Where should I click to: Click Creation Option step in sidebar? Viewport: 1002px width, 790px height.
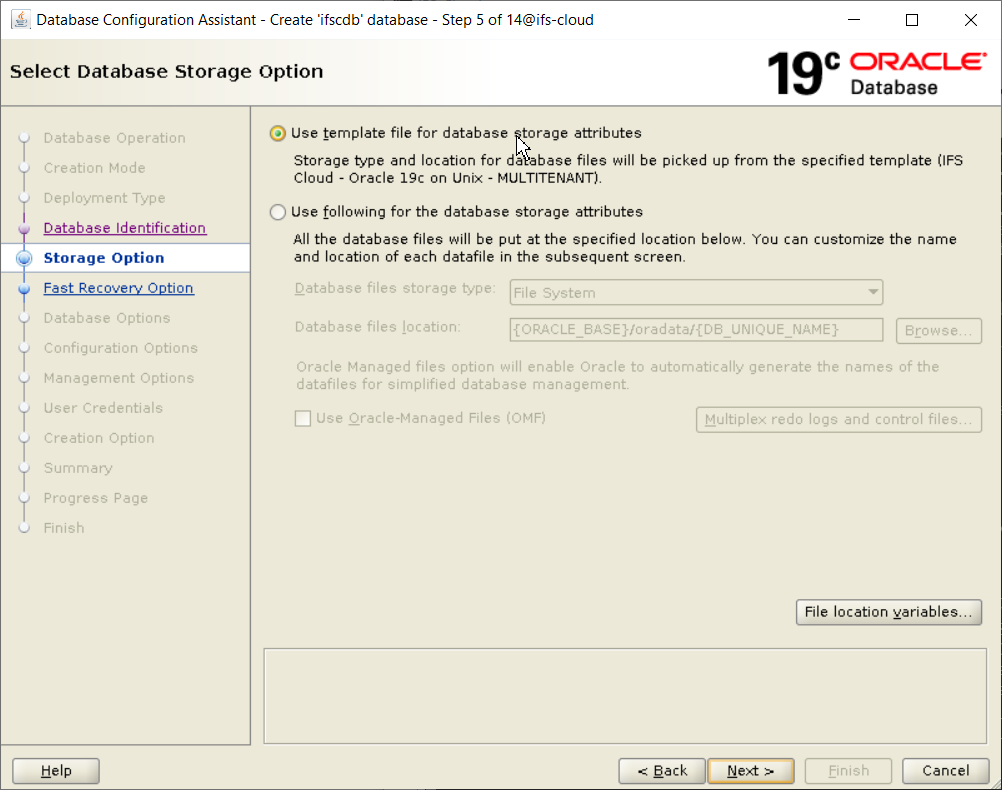[x=99, y=438]
